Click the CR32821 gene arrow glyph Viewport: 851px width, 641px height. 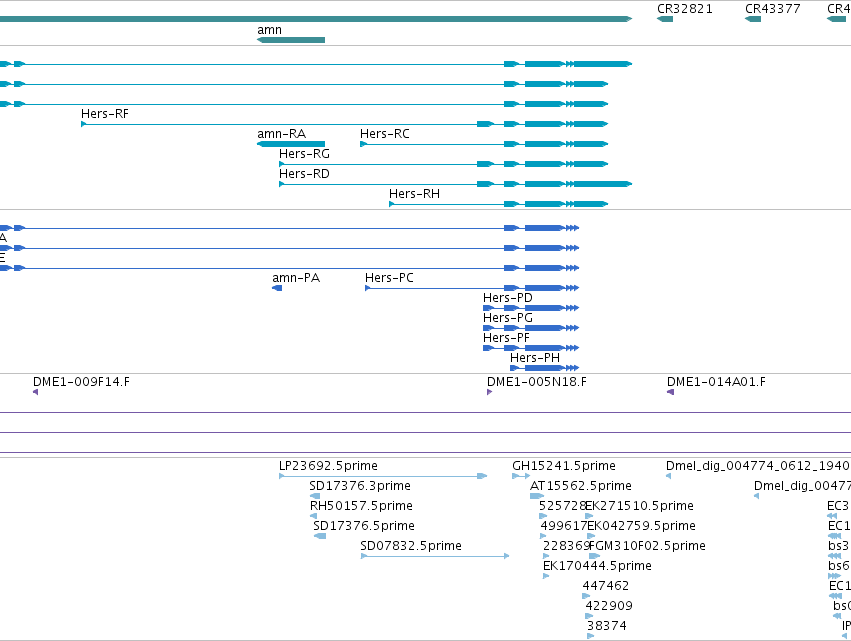click(665, 19)
